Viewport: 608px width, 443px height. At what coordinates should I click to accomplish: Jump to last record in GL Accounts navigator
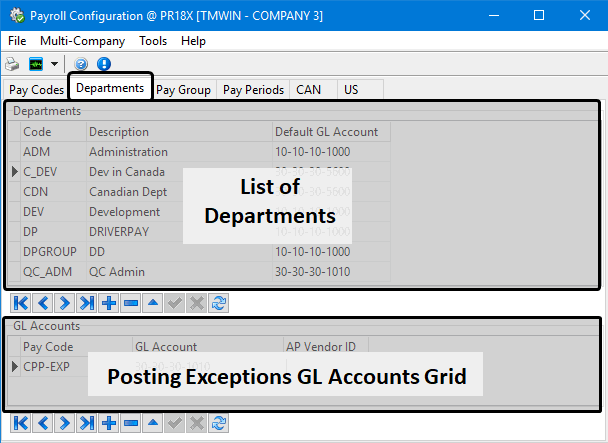click(87, 423)
